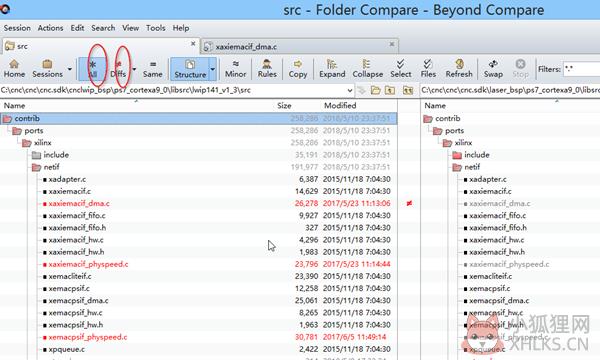Click the Select toolbar button
The image size is (600, 360).
pyautogui.click(x=401, y=69)
